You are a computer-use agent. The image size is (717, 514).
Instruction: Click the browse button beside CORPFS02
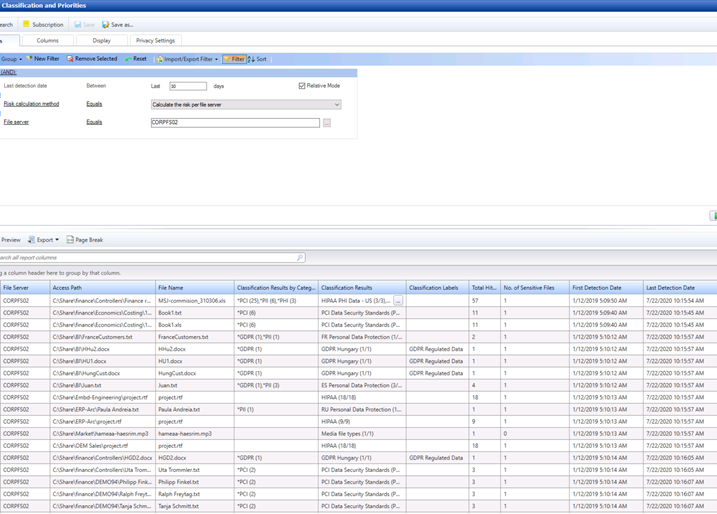point(327,123)
